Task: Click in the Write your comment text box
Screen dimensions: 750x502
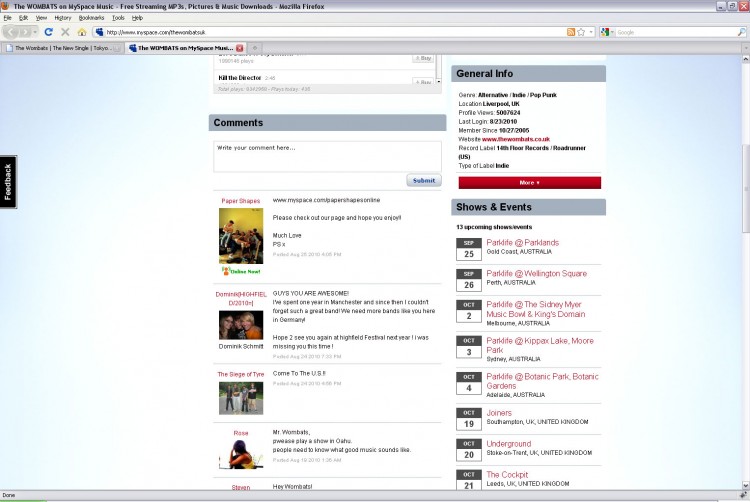Action: tap(327, 156)
